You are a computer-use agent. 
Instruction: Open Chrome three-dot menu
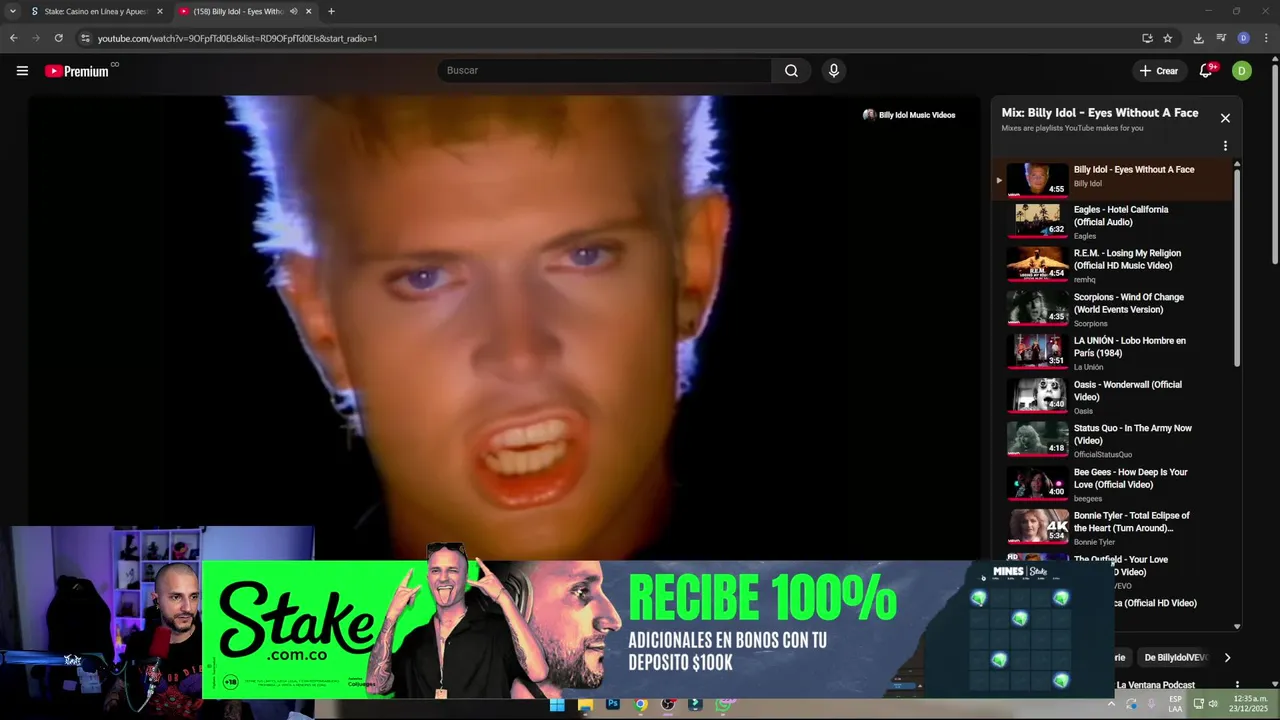(x=1266, y=38)
